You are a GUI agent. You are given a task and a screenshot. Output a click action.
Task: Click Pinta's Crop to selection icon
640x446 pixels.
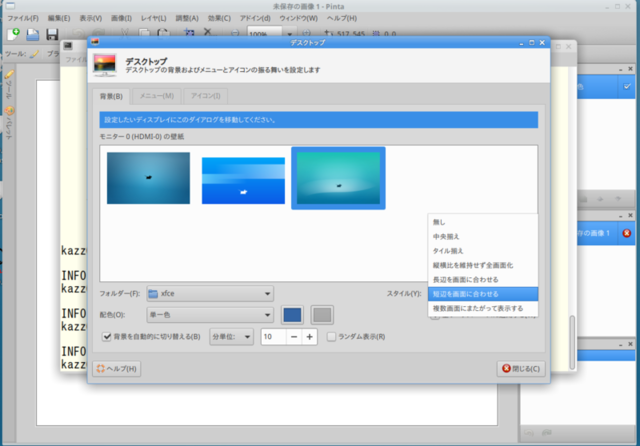coord(189,33)
